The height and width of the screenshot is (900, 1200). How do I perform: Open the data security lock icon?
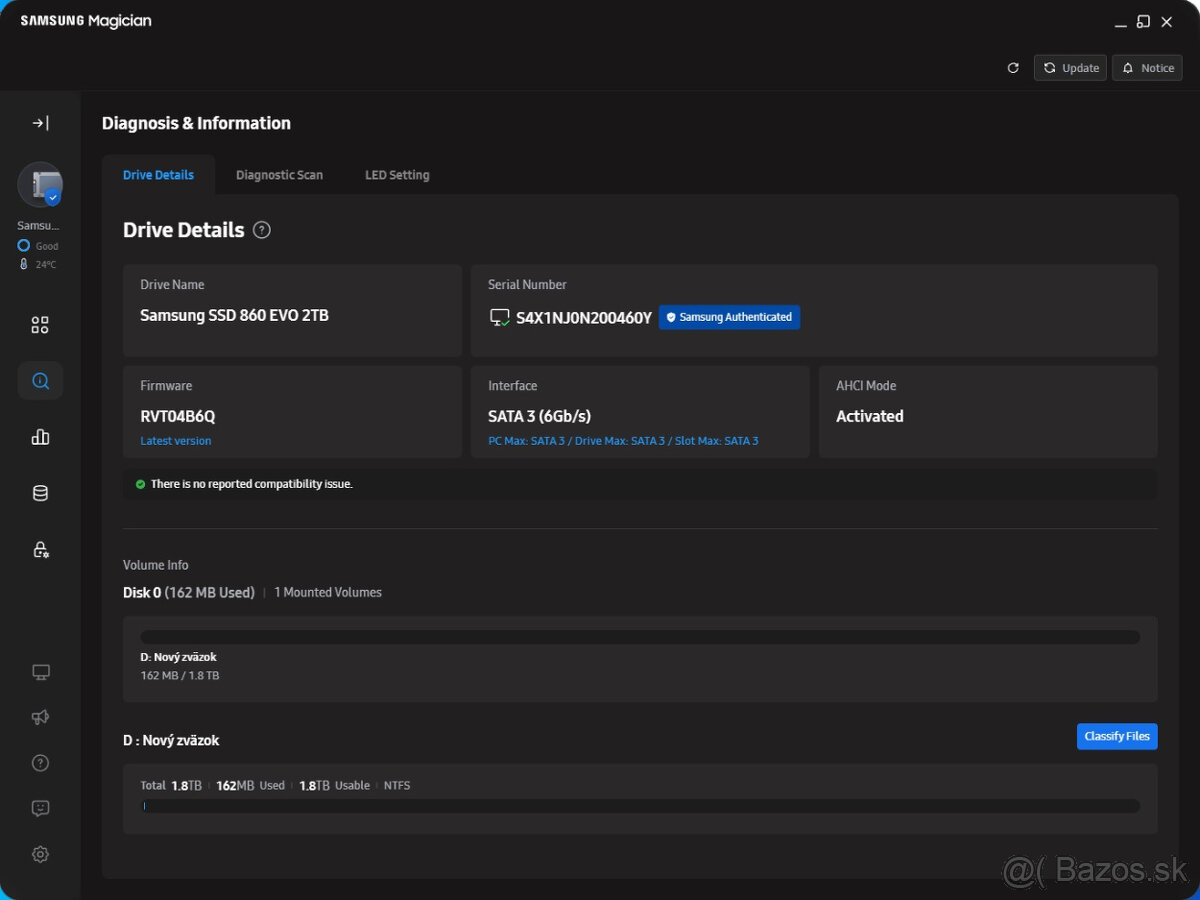tap(40, 549)
